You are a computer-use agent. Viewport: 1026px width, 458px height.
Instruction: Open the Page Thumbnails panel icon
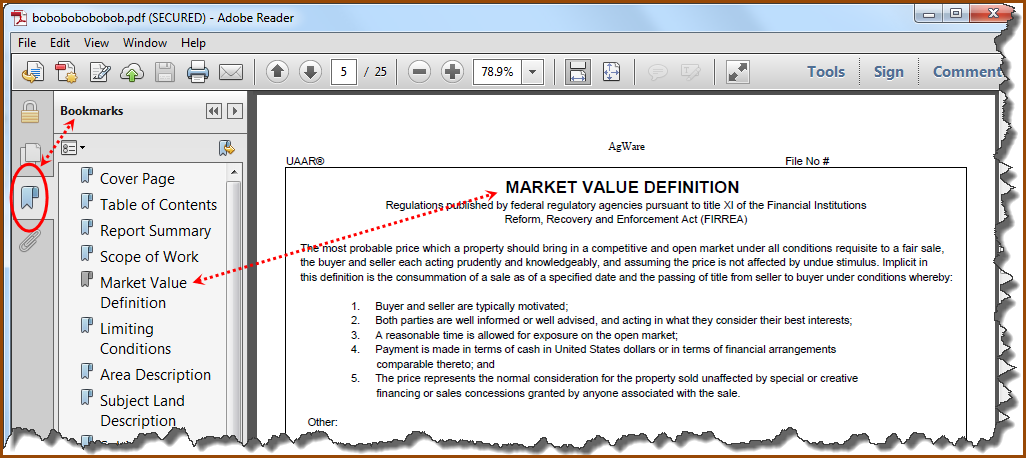tap(30, 154)
